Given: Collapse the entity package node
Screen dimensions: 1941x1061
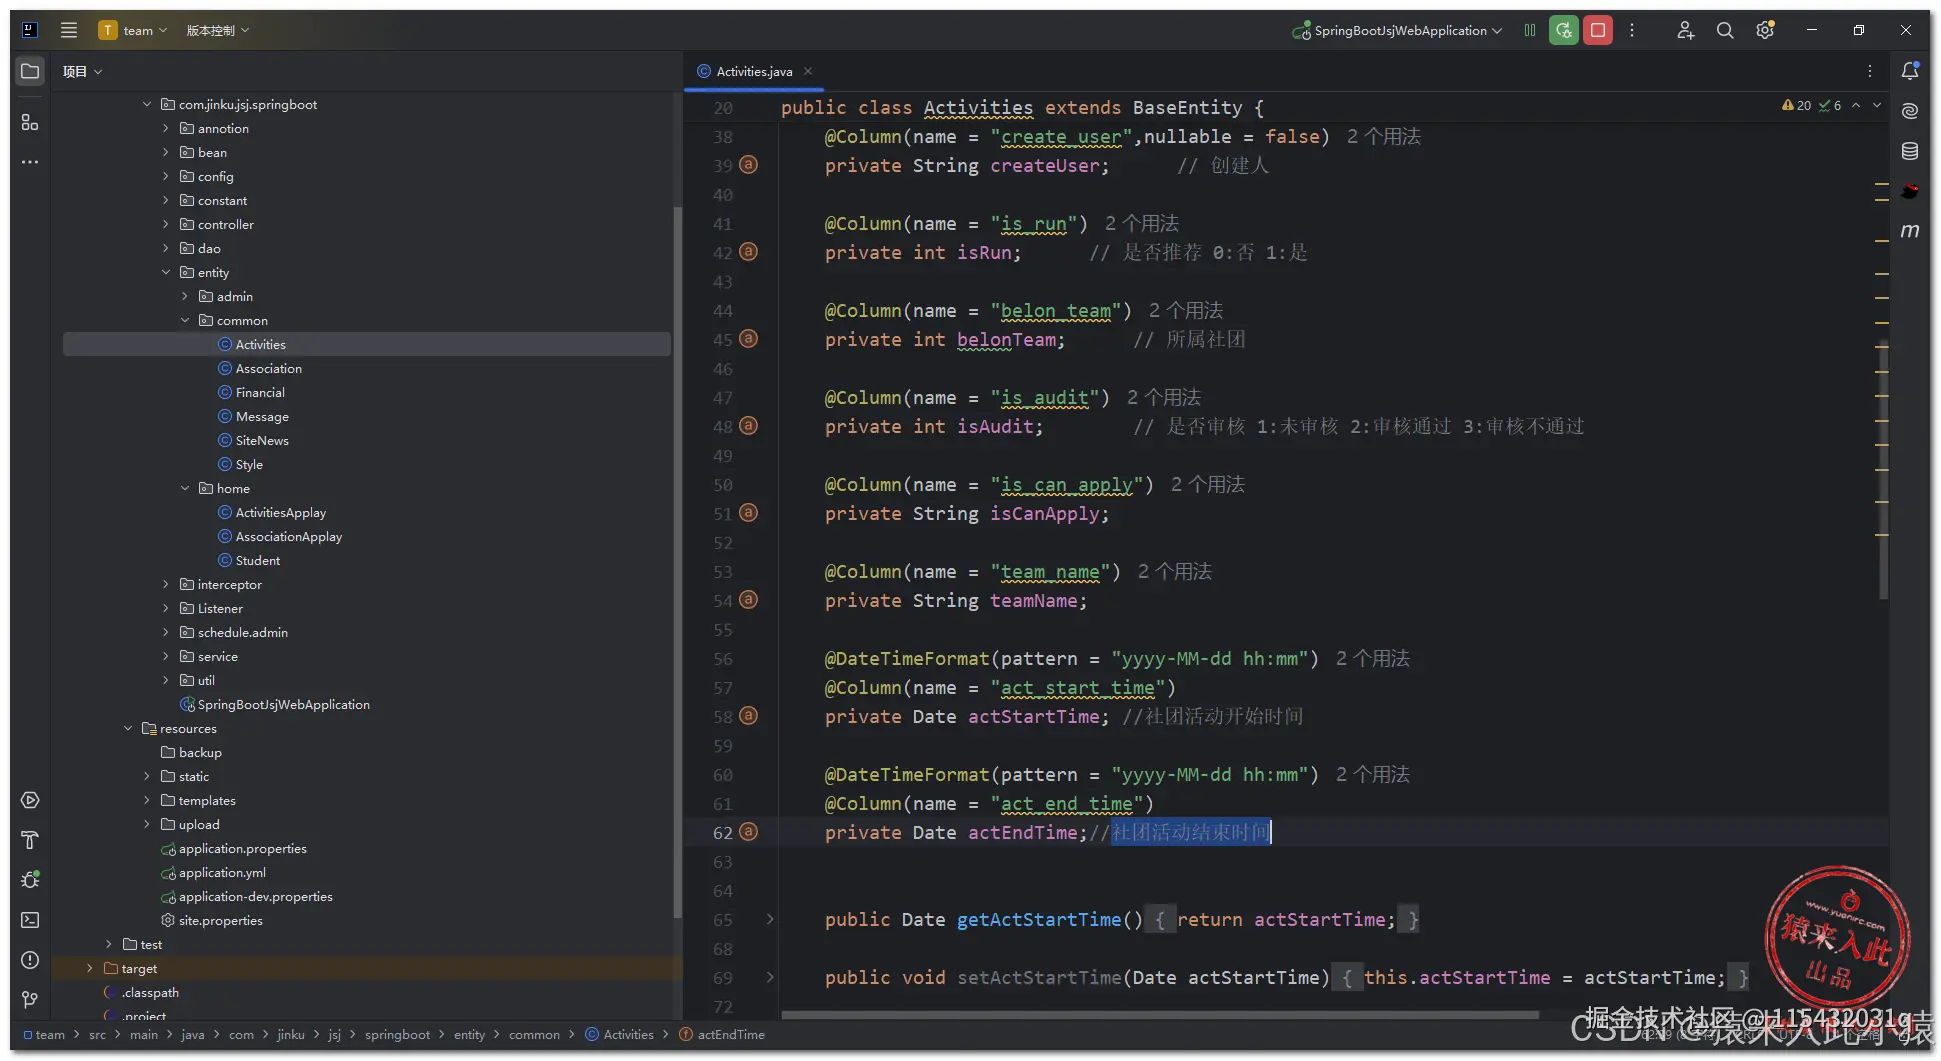Looking at the screenshot, I should [166, 272].
